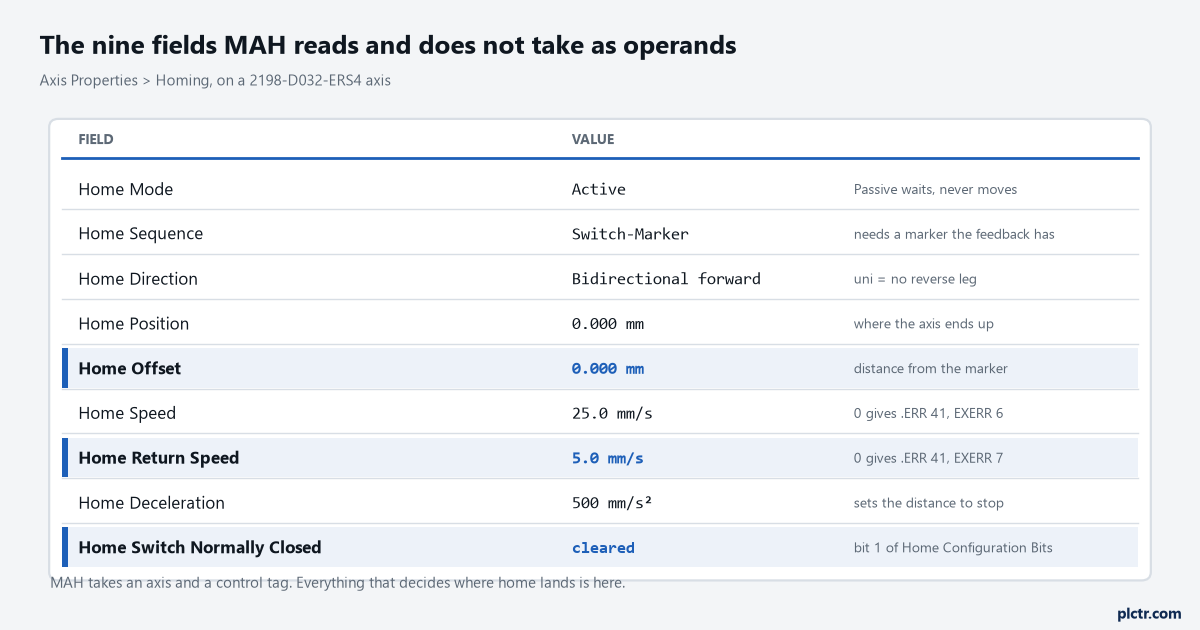Click the Home Deceleration field label
Image resolution: width=1200 pixels, height=630 pixels.
coord(152,503)
